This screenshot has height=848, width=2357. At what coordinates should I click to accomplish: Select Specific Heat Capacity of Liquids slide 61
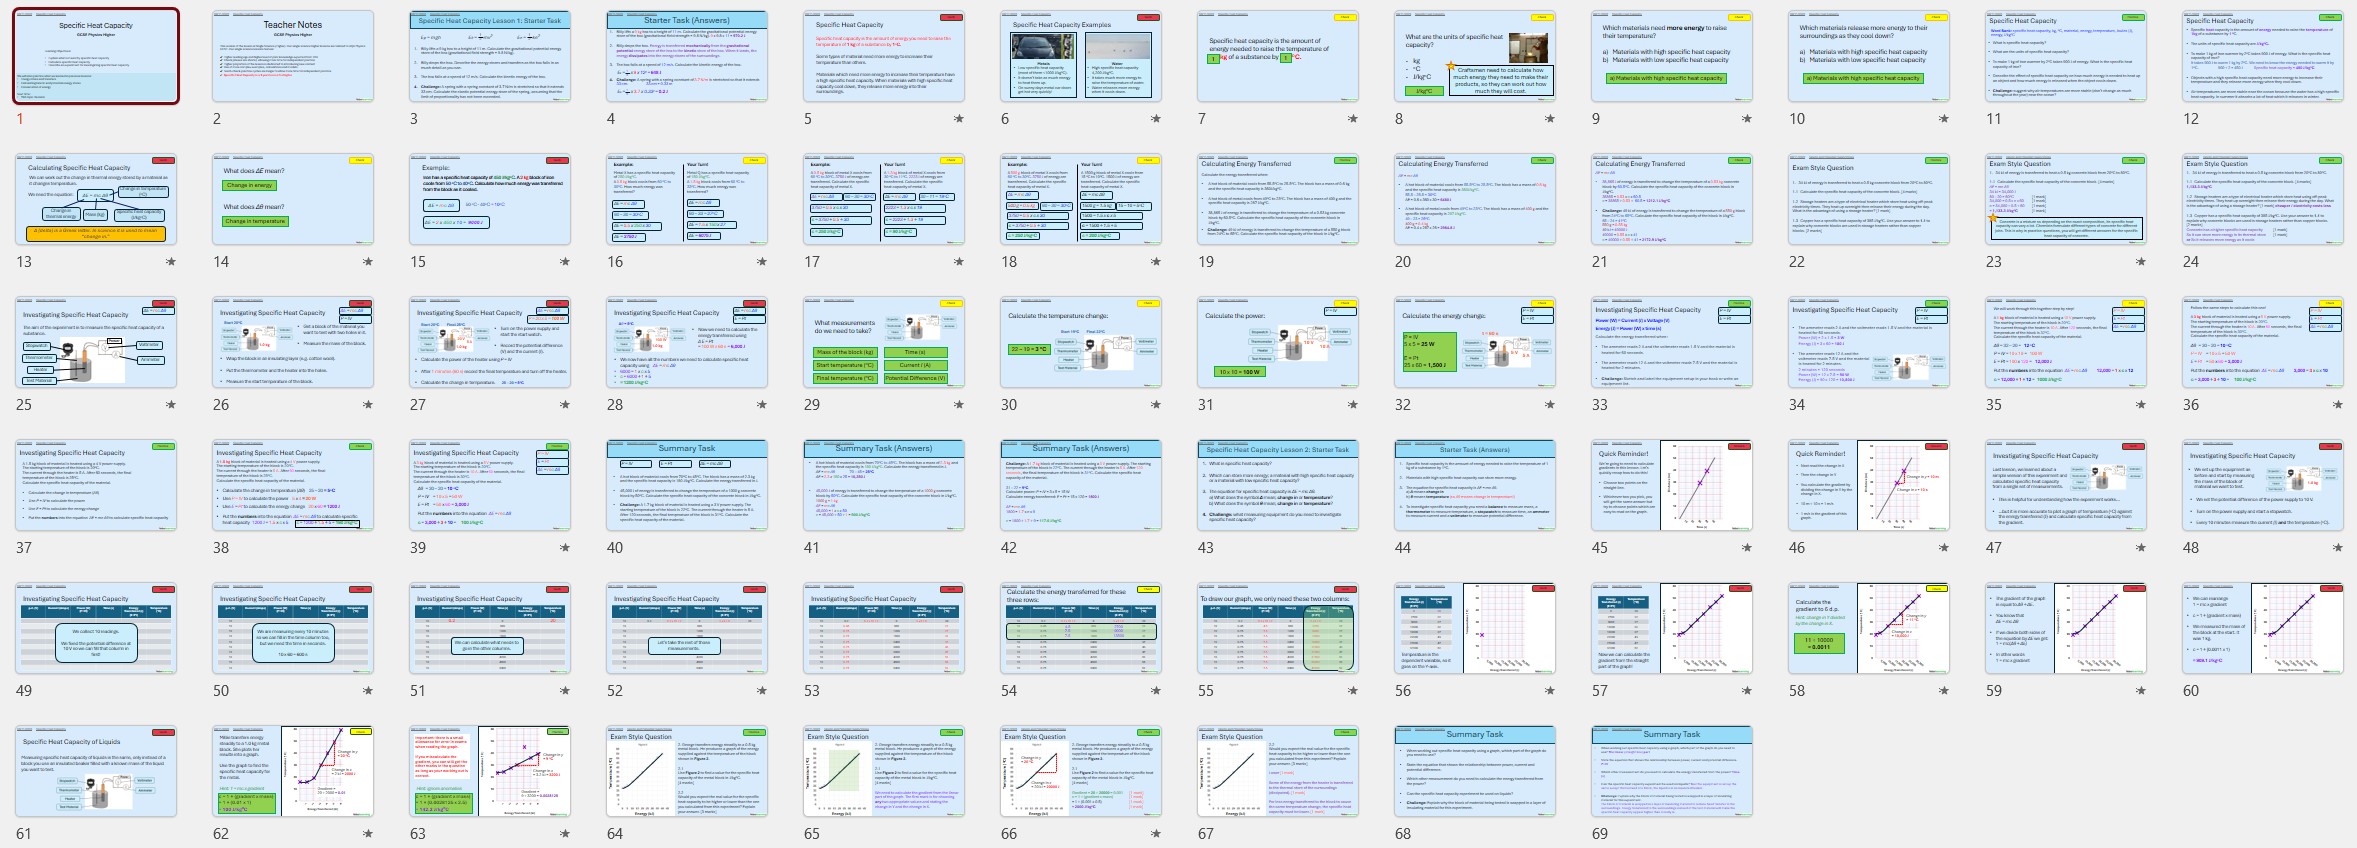[x=96, y=771]
